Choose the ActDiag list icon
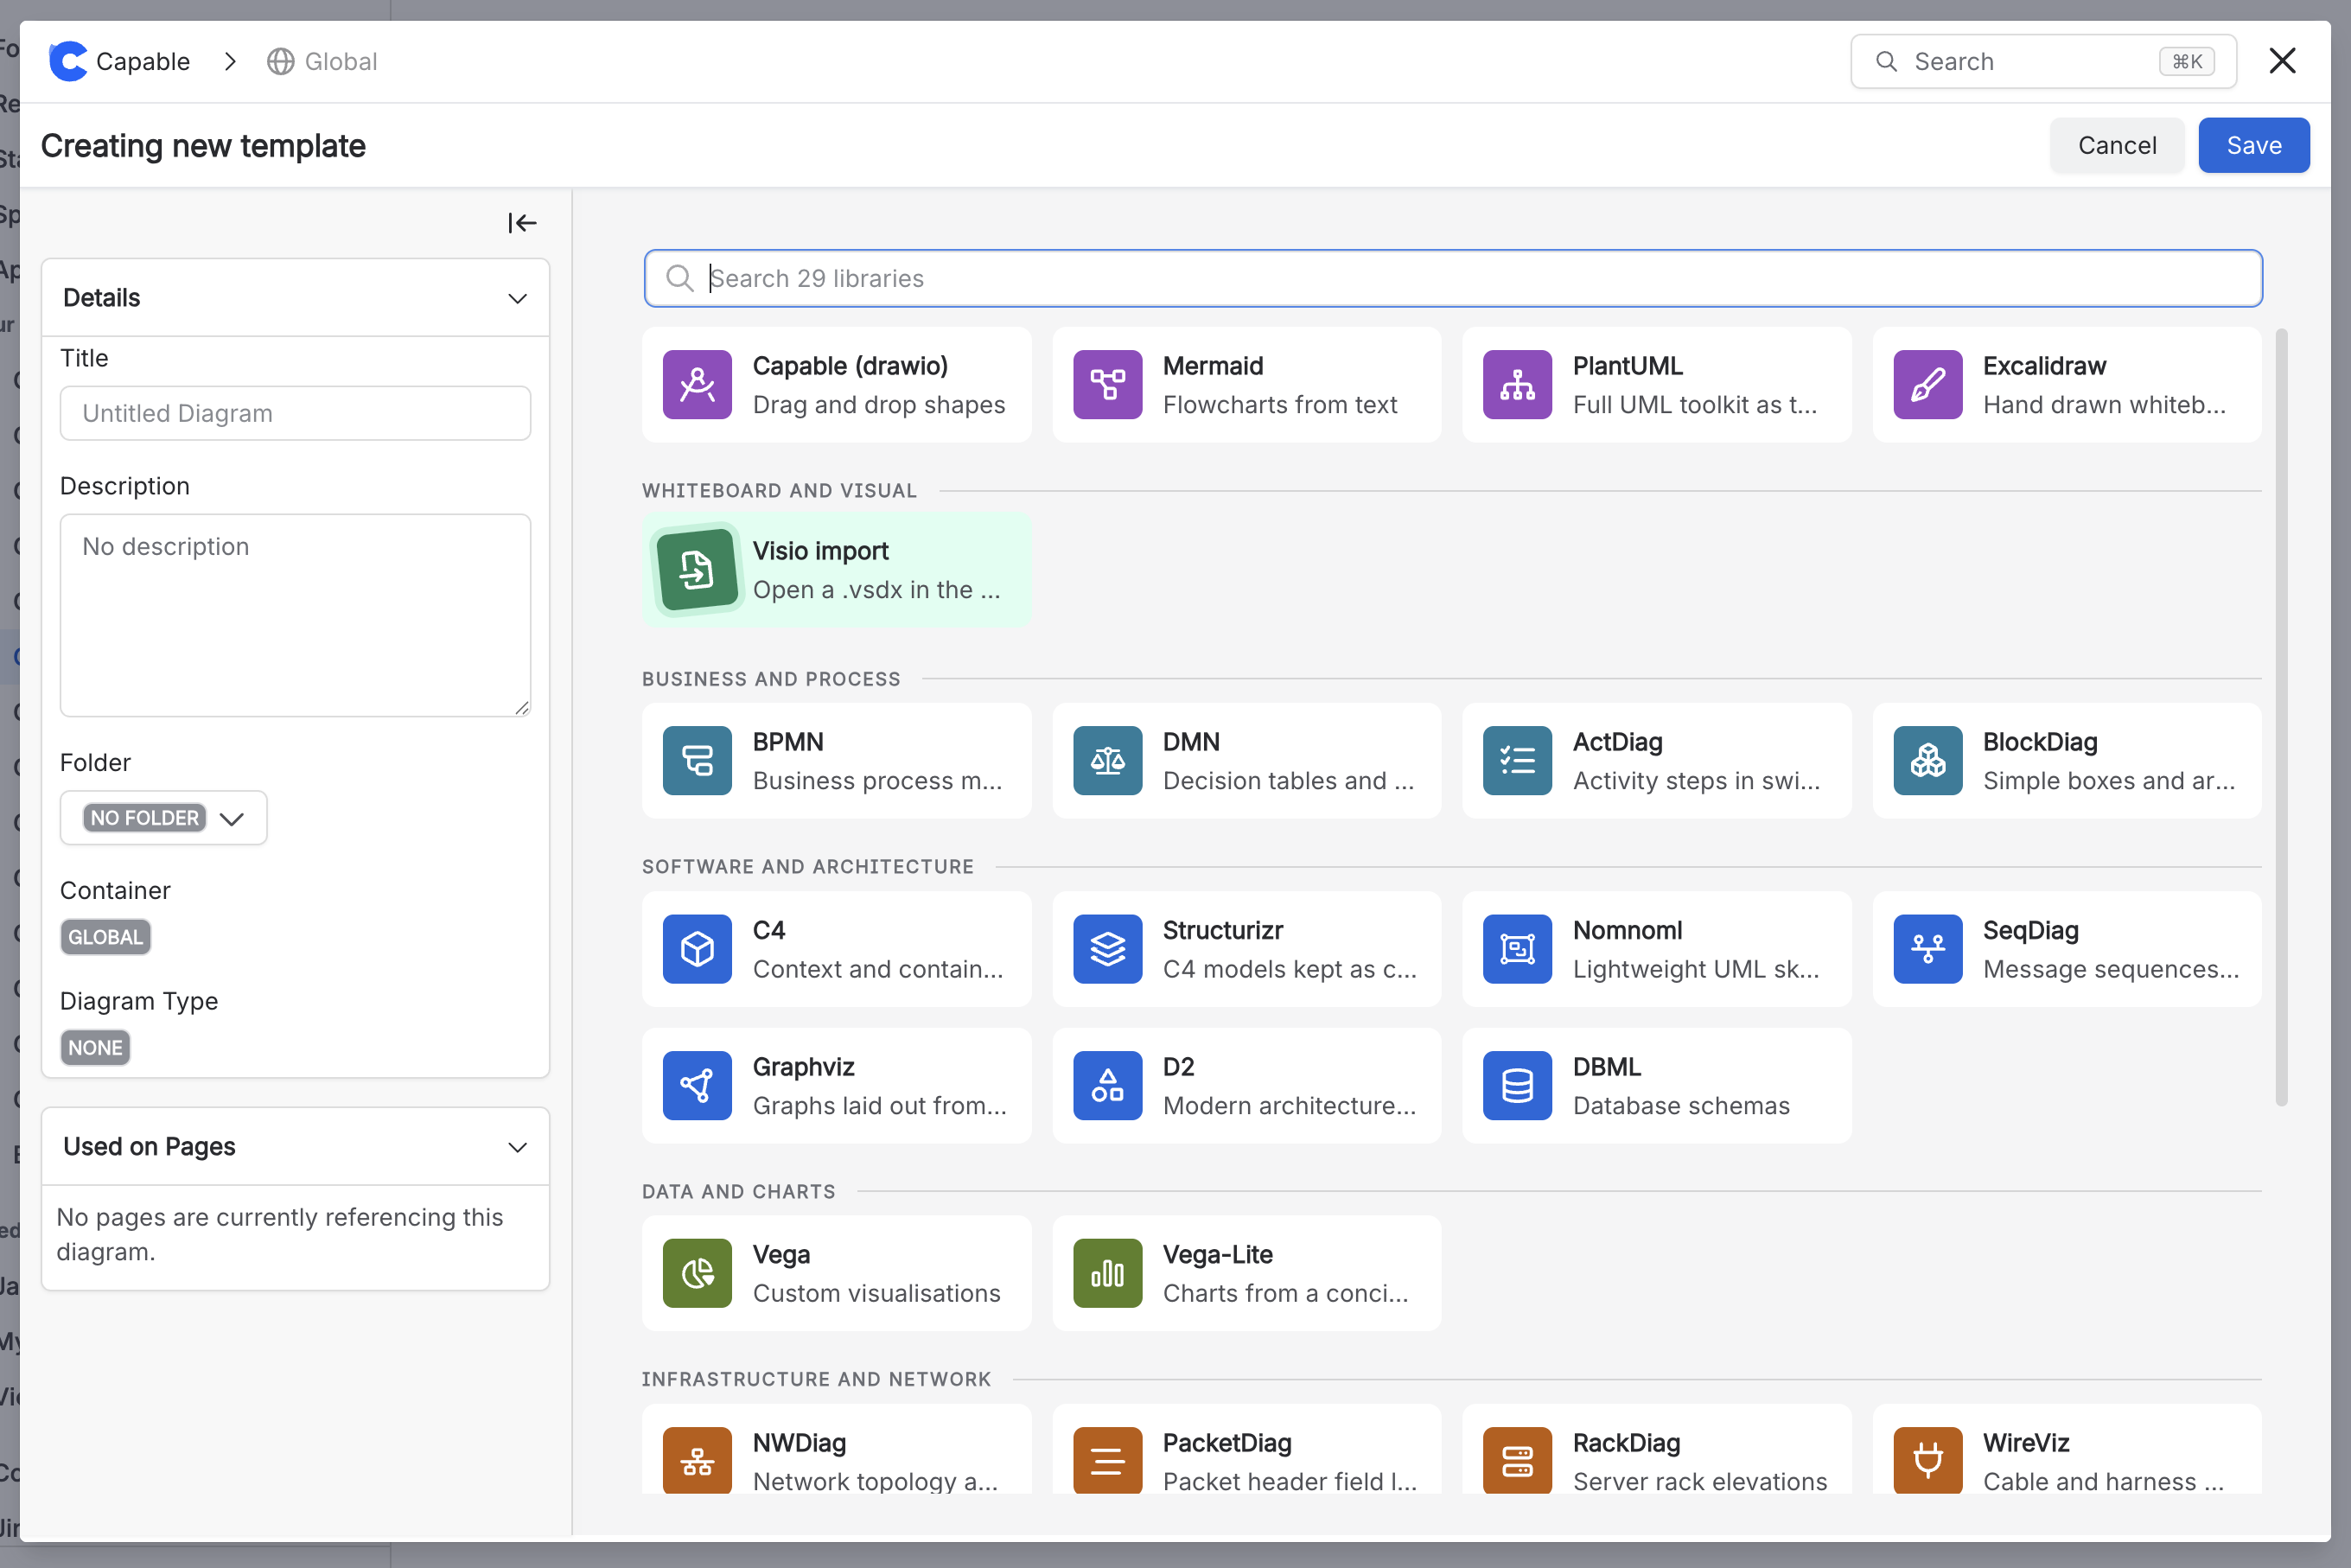2351x1568 pixels. click(x=1517, y=760)
